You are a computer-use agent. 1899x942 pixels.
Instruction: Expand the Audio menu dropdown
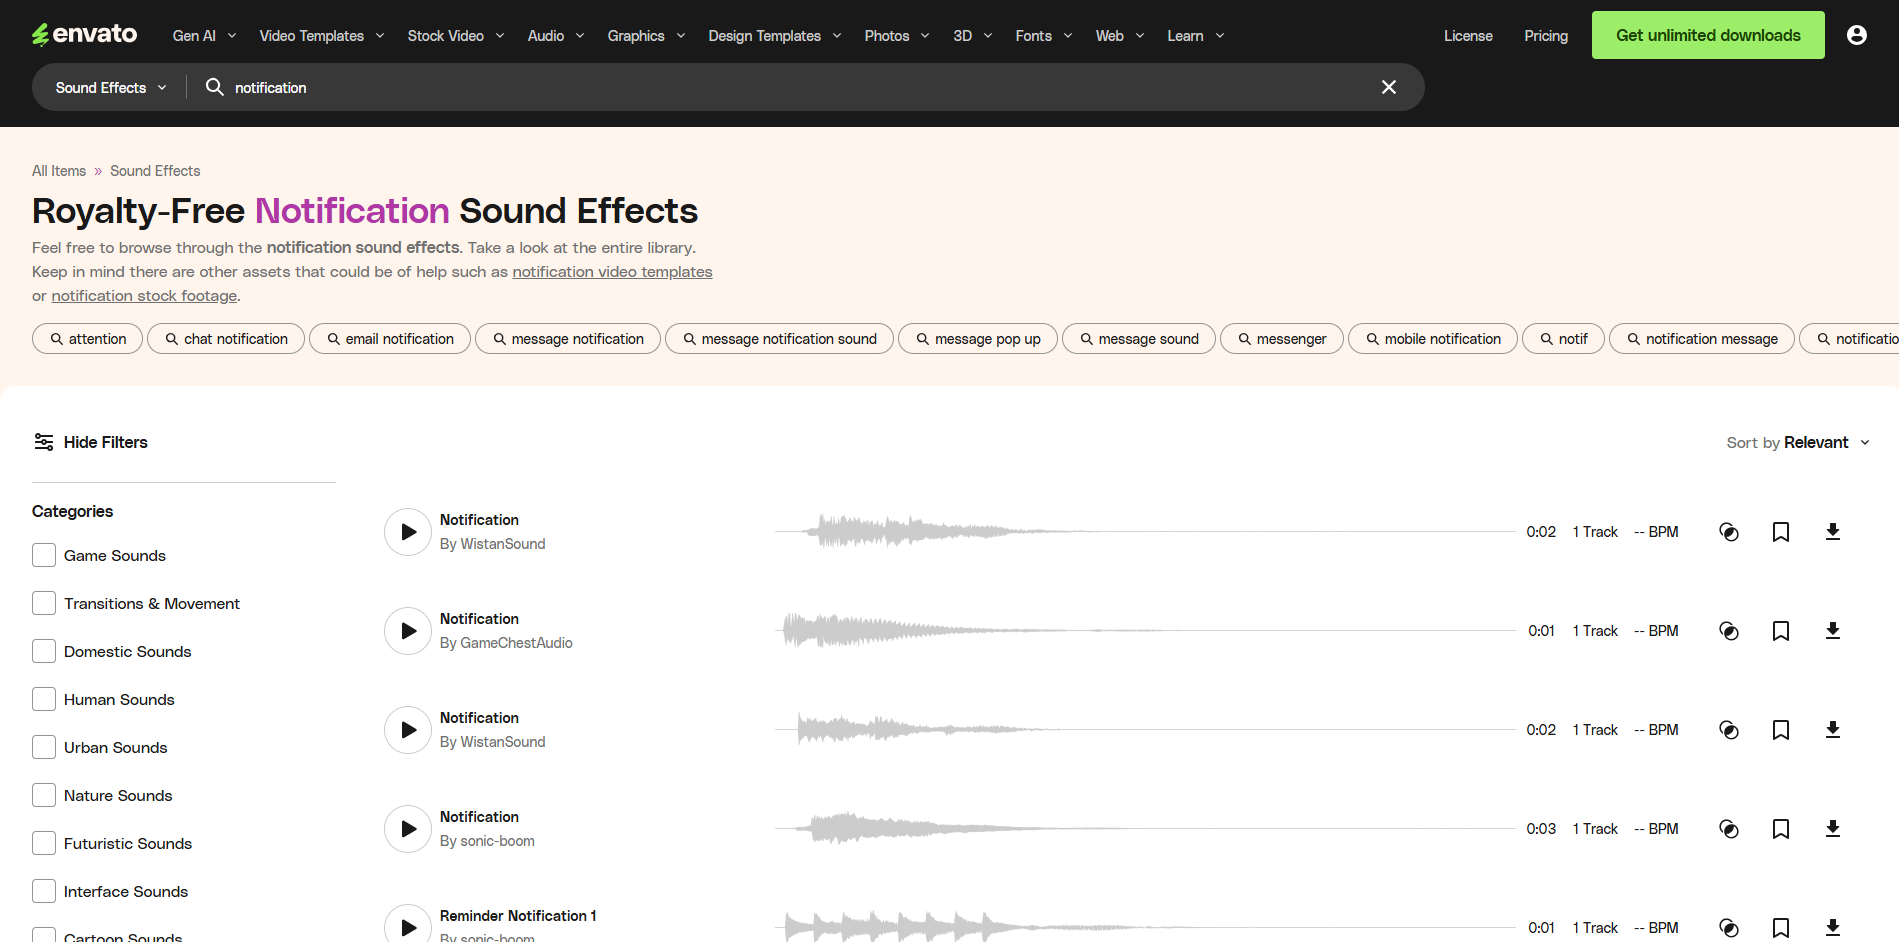click(555, 35)
